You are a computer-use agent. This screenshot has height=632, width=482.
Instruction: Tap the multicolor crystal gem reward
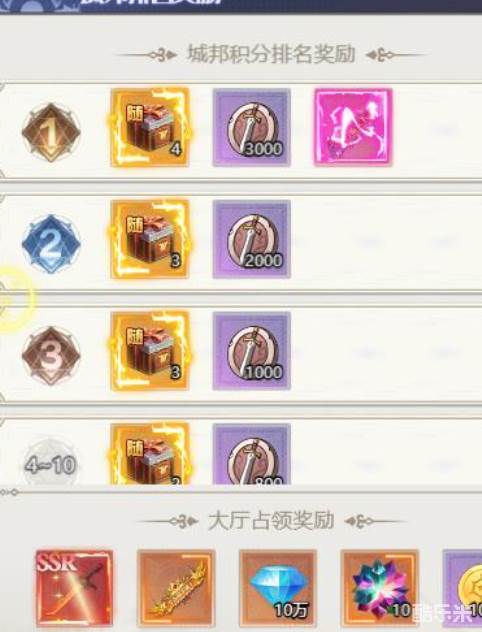[x=380, y=588]
